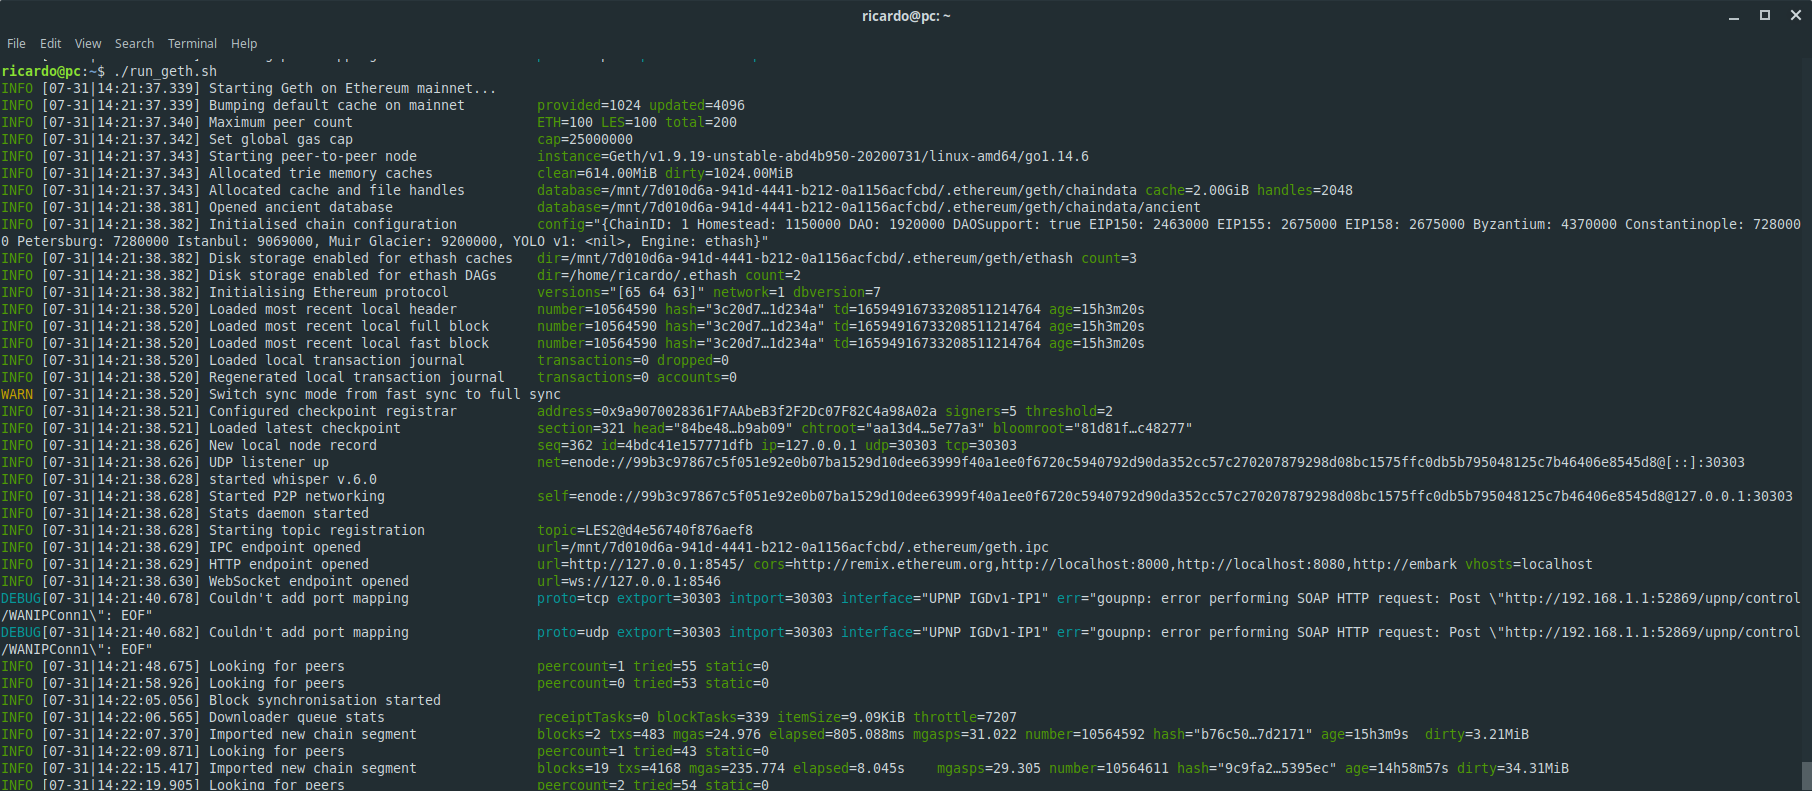Click 'peercount=1 tried=43' values
This screenshot has width=1812, height=791.
(617, 751)
